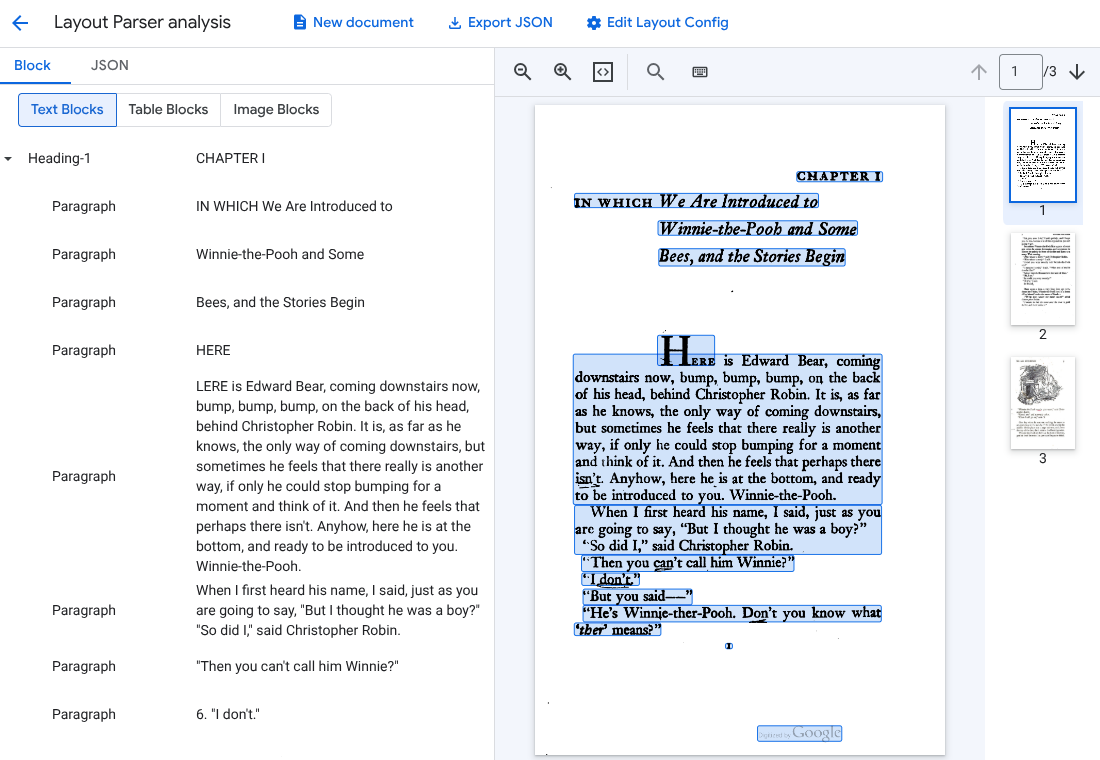Click the keyboard shortcuts icon
The height and width of the screenshot is (760, 1100).
[700, 72]
